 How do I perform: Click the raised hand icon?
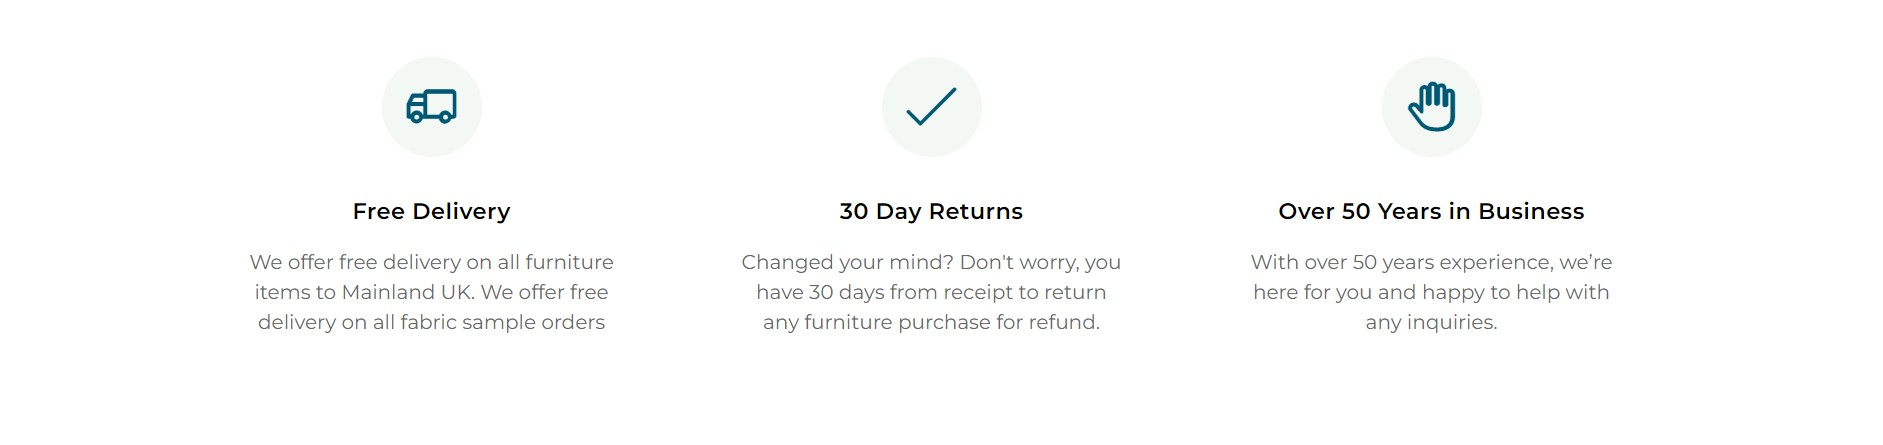pos(1431,106)
